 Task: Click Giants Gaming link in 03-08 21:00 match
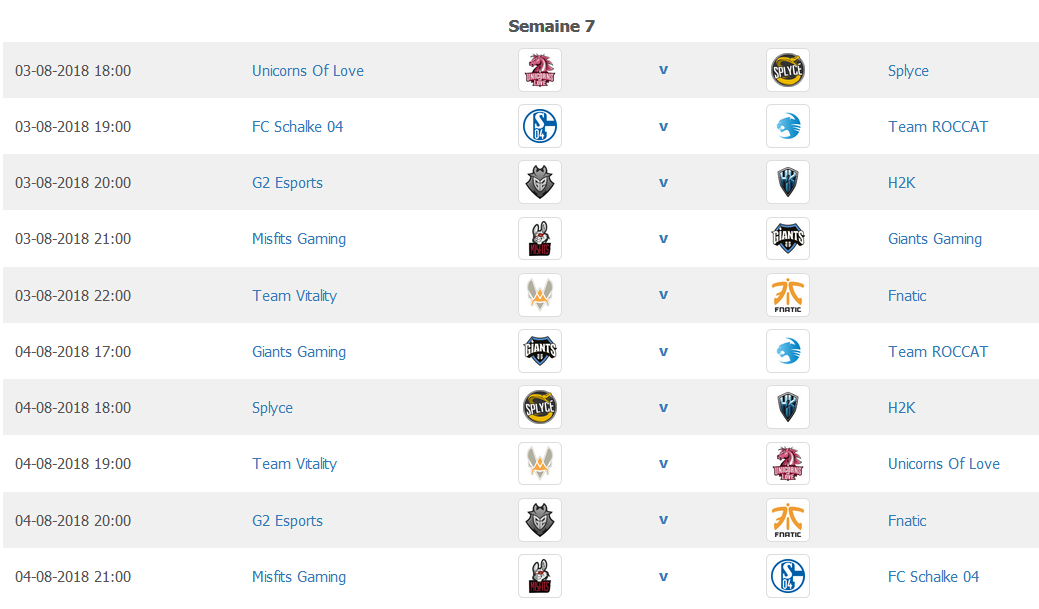point(935,239)
